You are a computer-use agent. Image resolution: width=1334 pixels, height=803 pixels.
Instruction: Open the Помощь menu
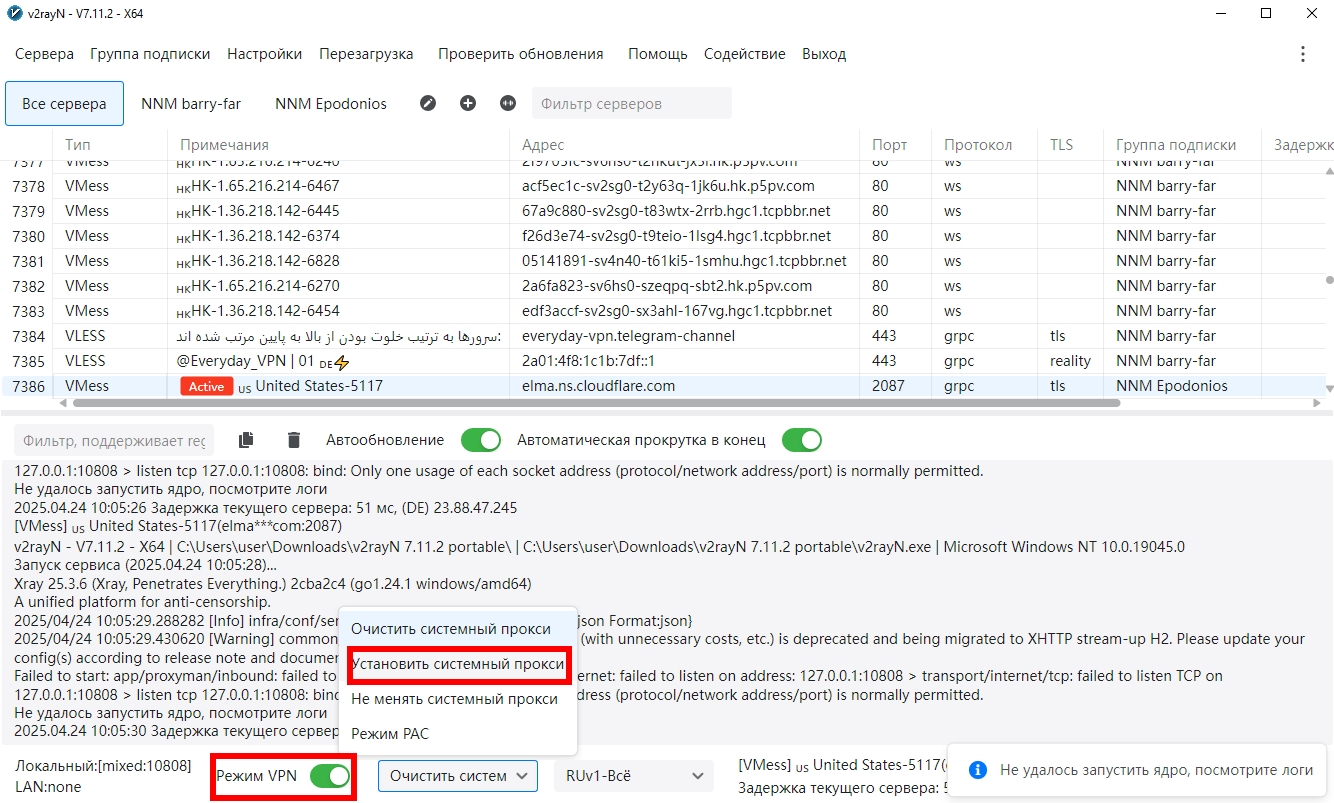click(657, 54)
